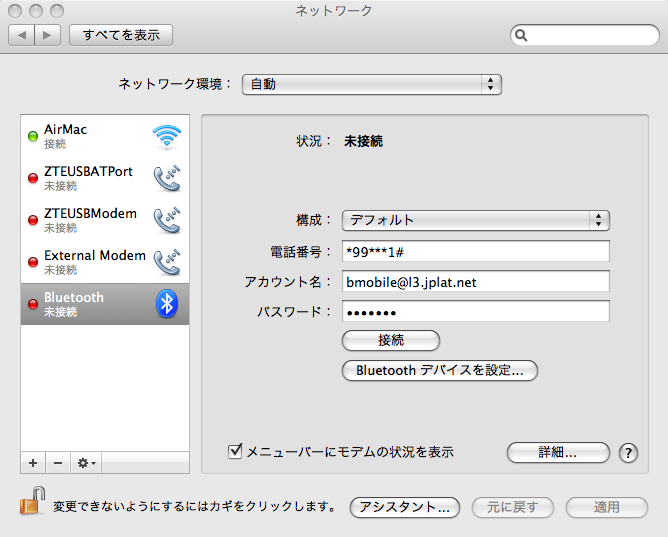Click the green status dot for AirMac

click(x=33, y=136)
